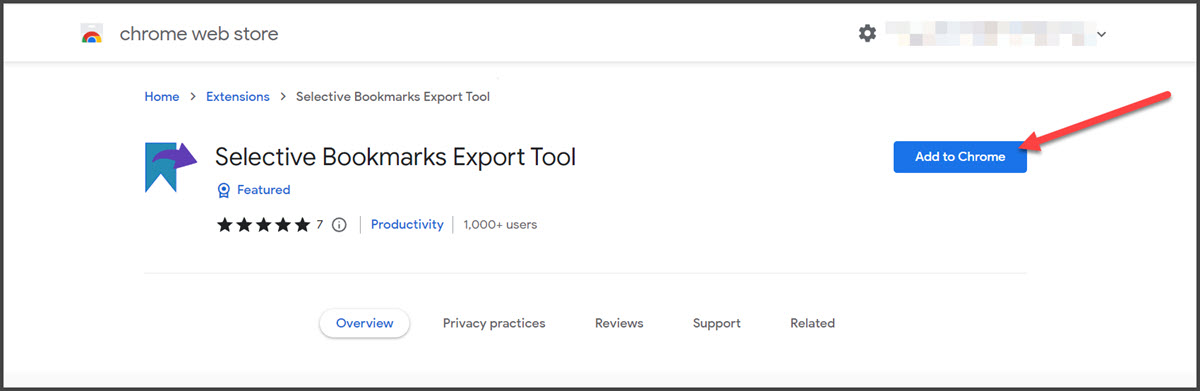This screenshot has height=391, width=1200.
Task: Click the 'Selective Bookmarks Export Tool' heading
Action: [x=396, y=157]
